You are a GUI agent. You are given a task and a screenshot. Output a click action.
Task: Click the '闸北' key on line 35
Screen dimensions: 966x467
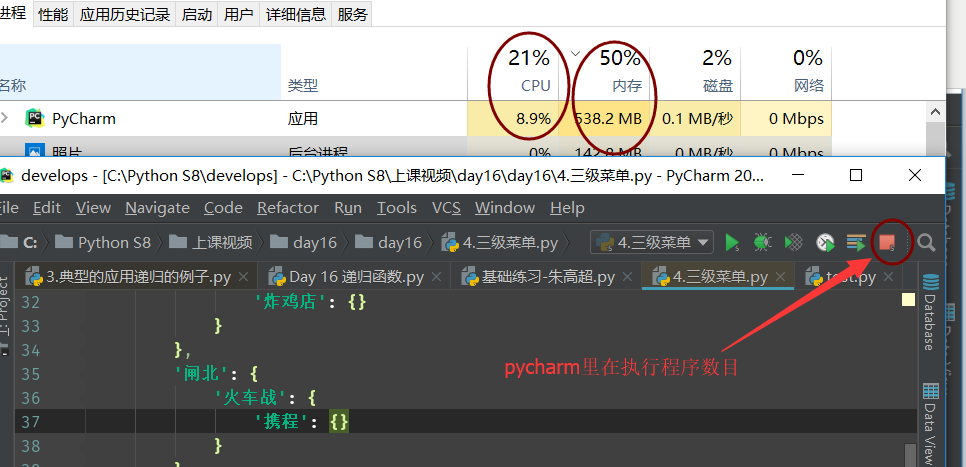pos(201,373)
